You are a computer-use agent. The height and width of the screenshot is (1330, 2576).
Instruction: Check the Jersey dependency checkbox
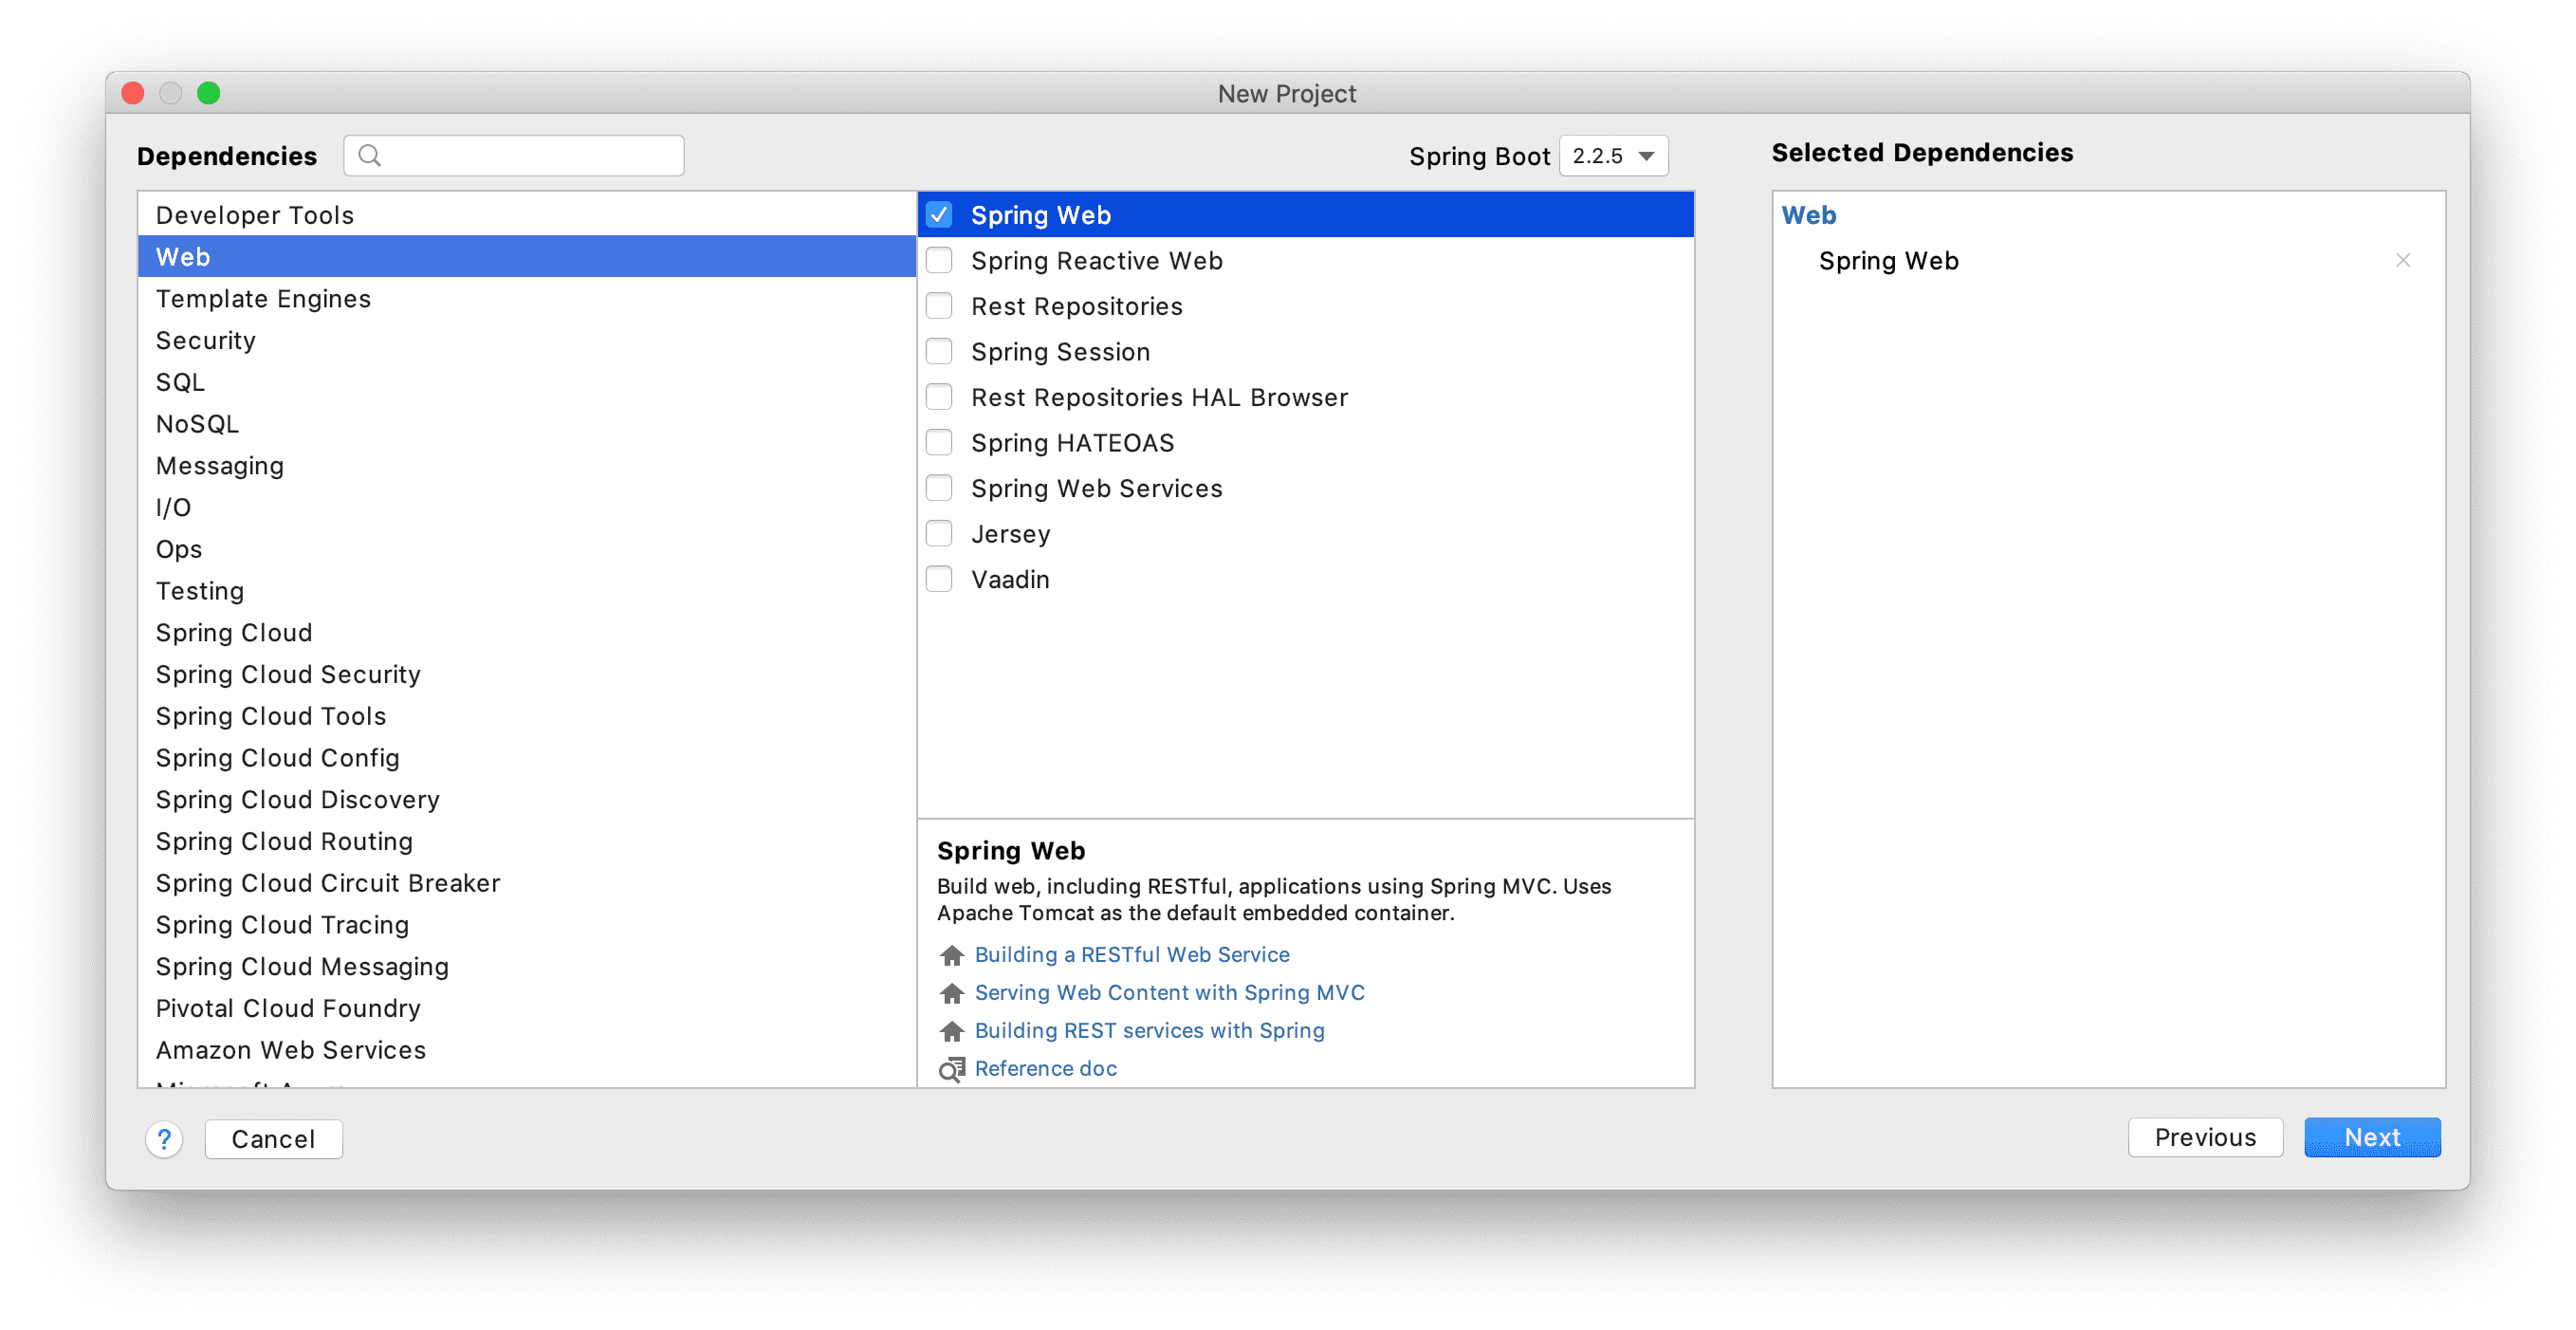939,534
